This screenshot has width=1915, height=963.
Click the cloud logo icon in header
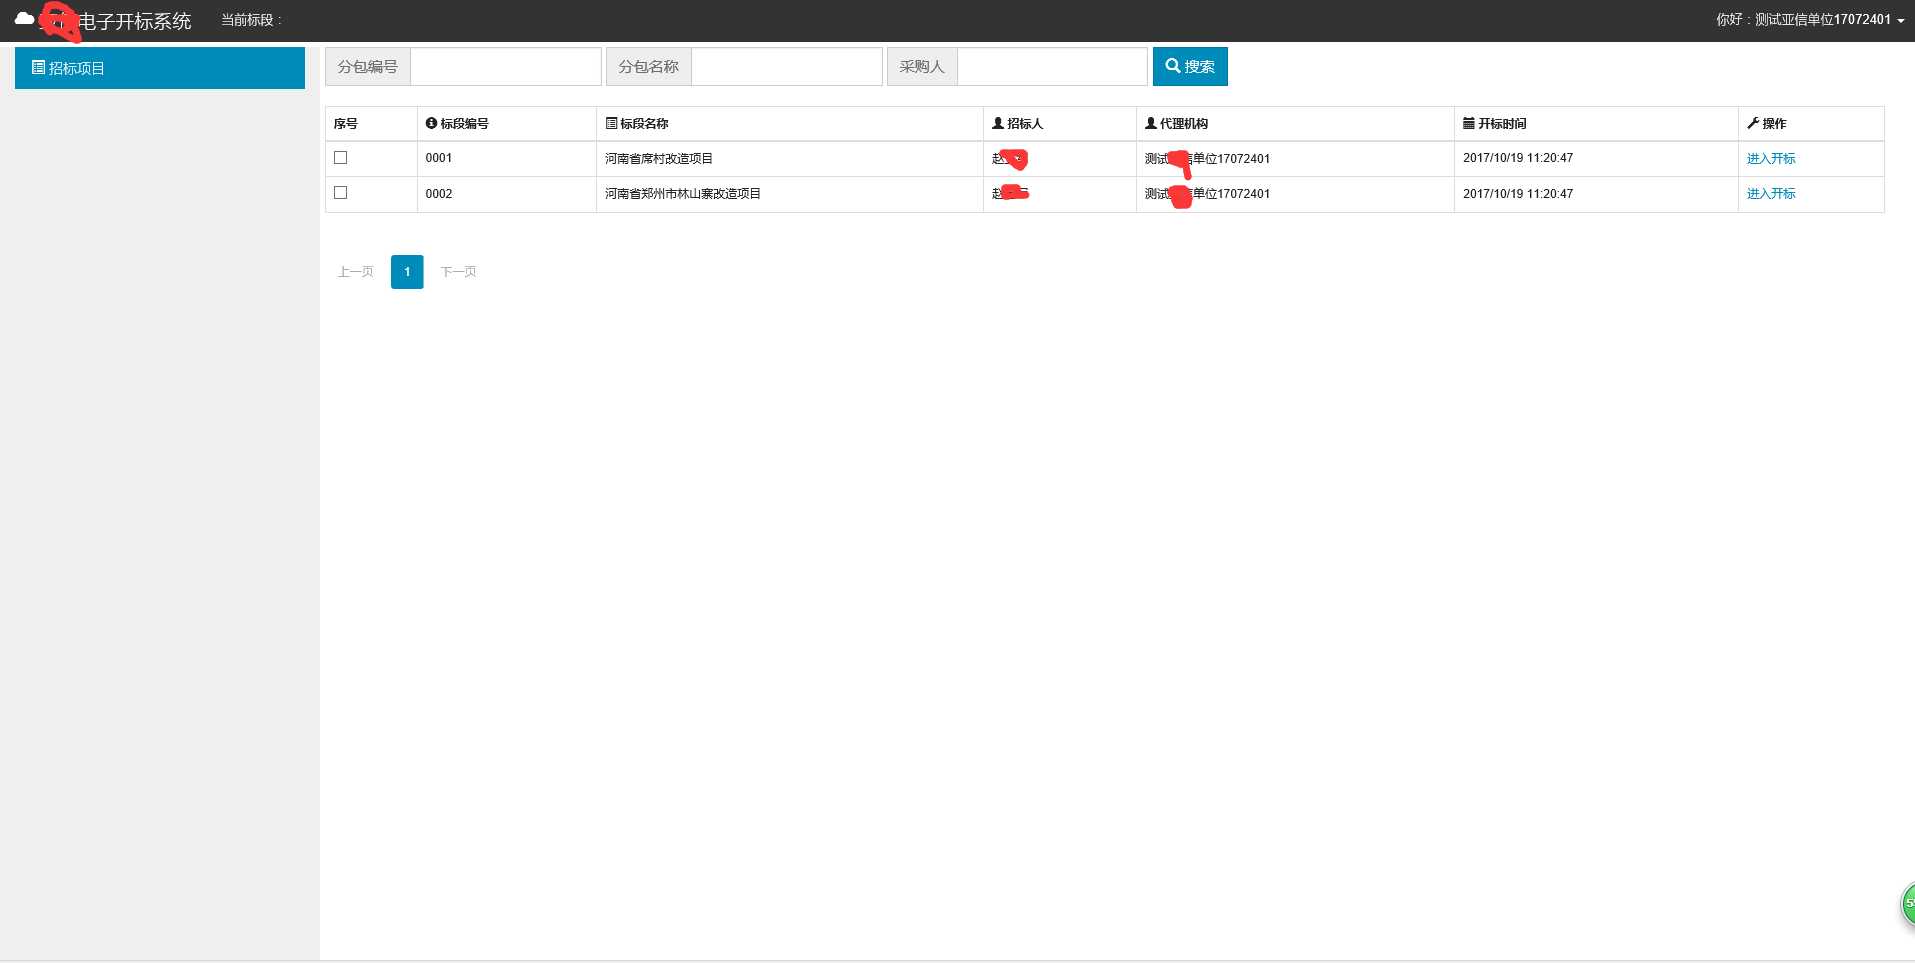[x=24, y=19]
